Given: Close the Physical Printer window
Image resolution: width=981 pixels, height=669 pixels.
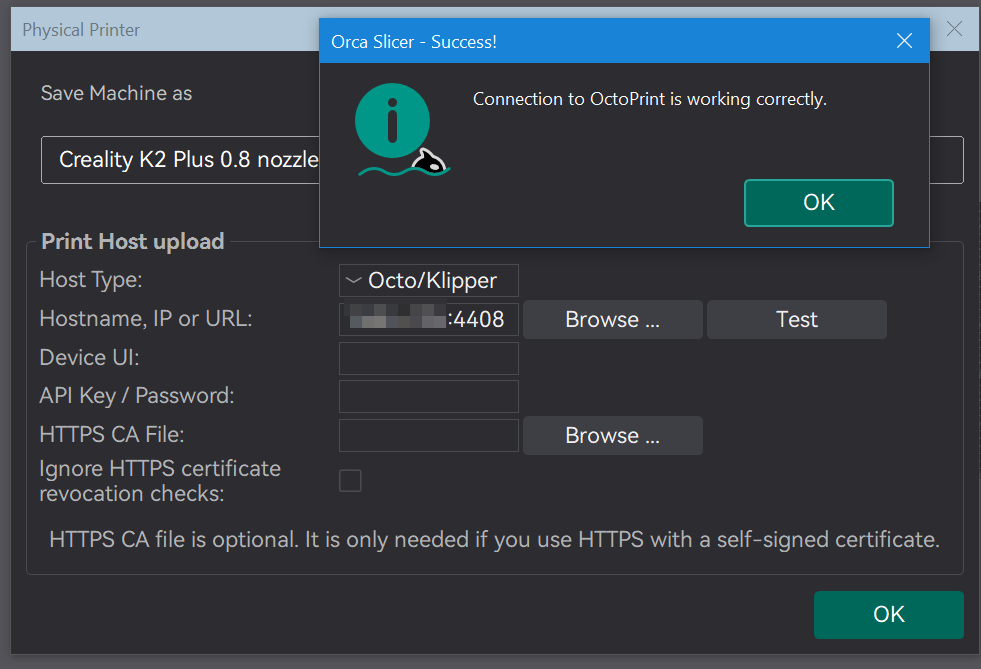Looking at the screenshot, I should point(954,29).
